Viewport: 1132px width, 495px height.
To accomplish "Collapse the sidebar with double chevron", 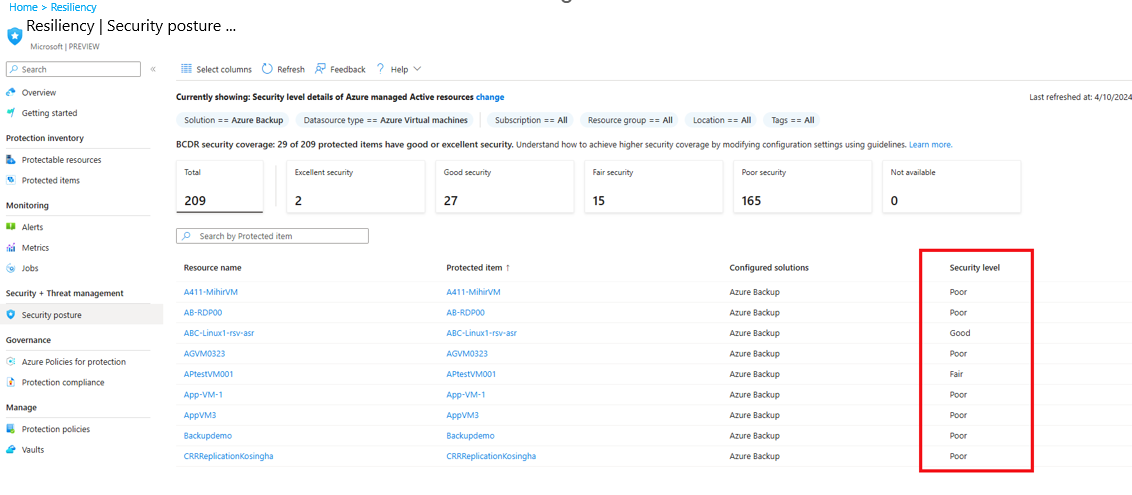I will pyautogui.click(x=153, y=69).
